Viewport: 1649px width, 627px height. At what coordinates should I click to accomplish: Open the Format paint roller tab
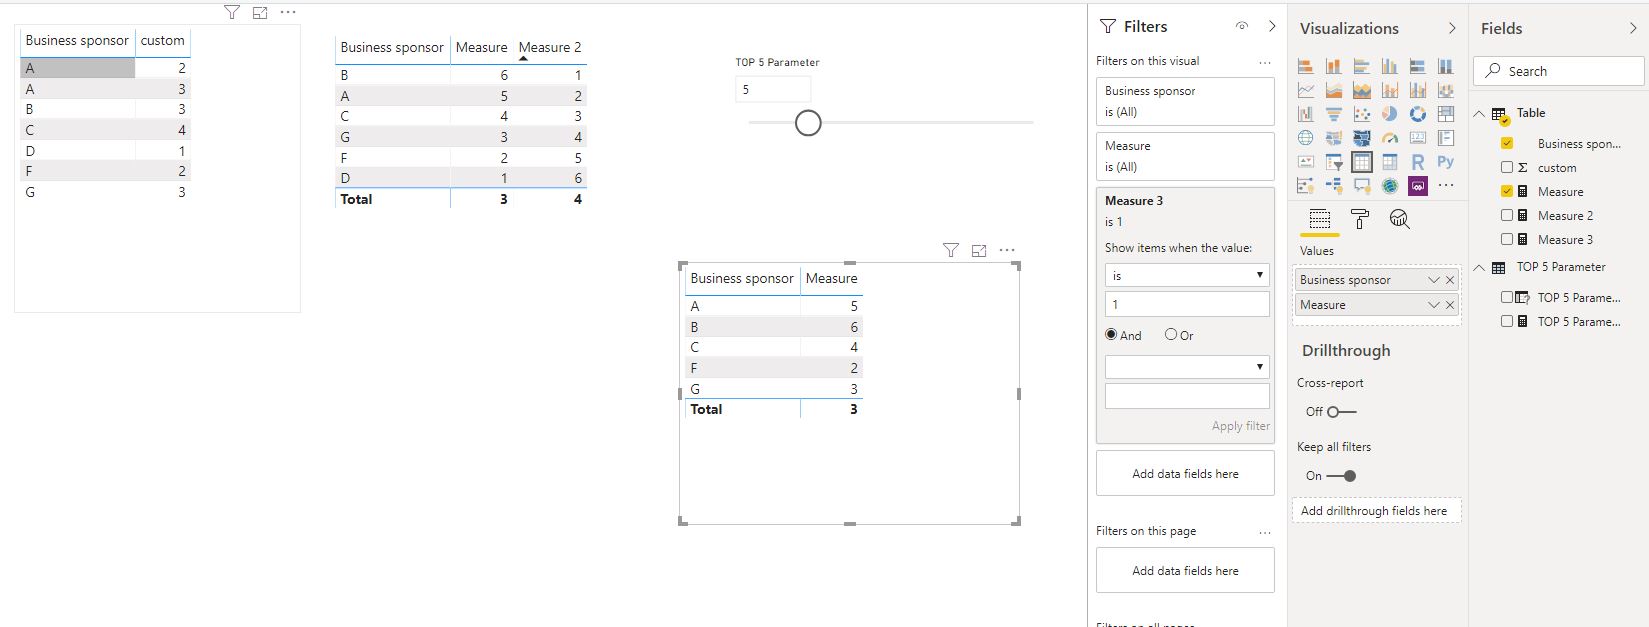(x=1359, y=219)
